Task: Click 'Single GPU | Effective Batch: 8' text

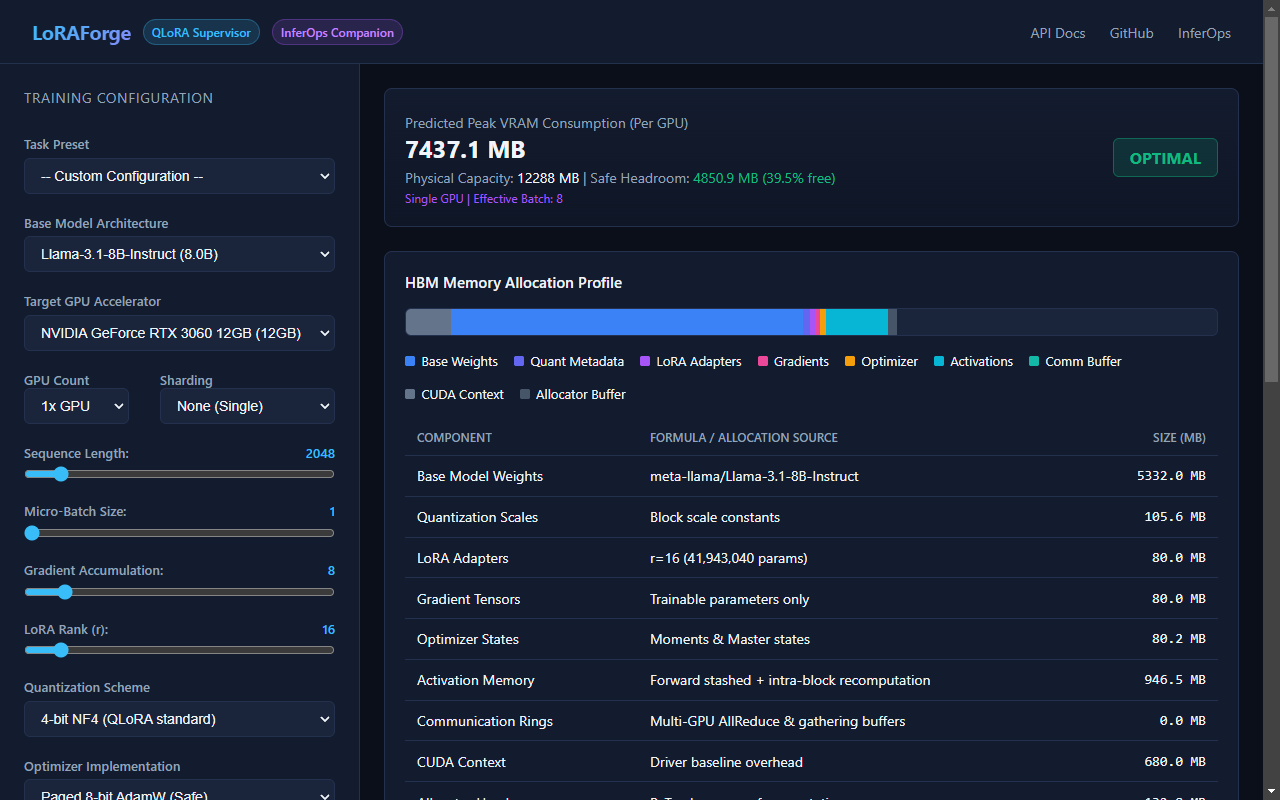Action: [x=484, y=199]
